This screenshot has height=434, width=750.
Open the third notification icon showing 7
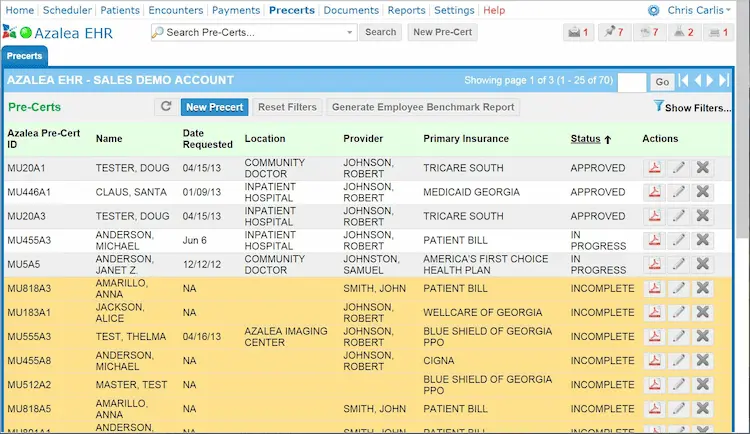[650, 32]
